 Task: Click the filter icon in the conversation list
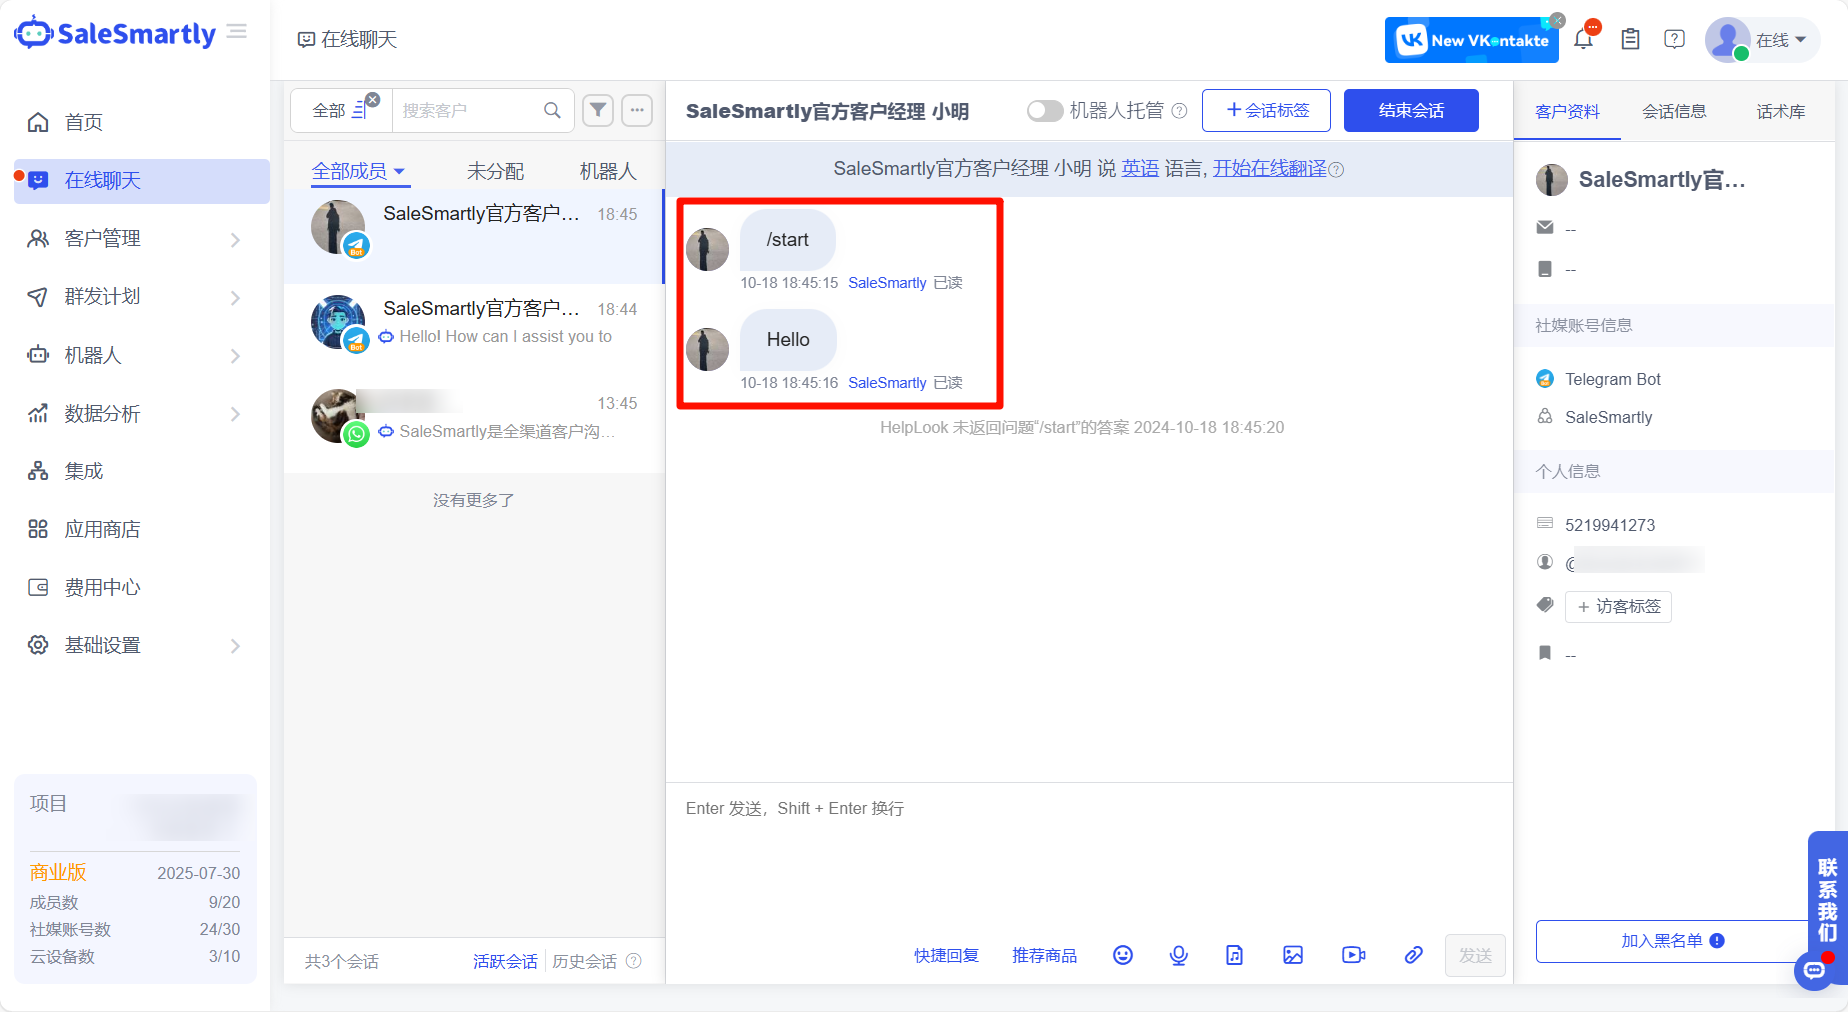point(597,110)
